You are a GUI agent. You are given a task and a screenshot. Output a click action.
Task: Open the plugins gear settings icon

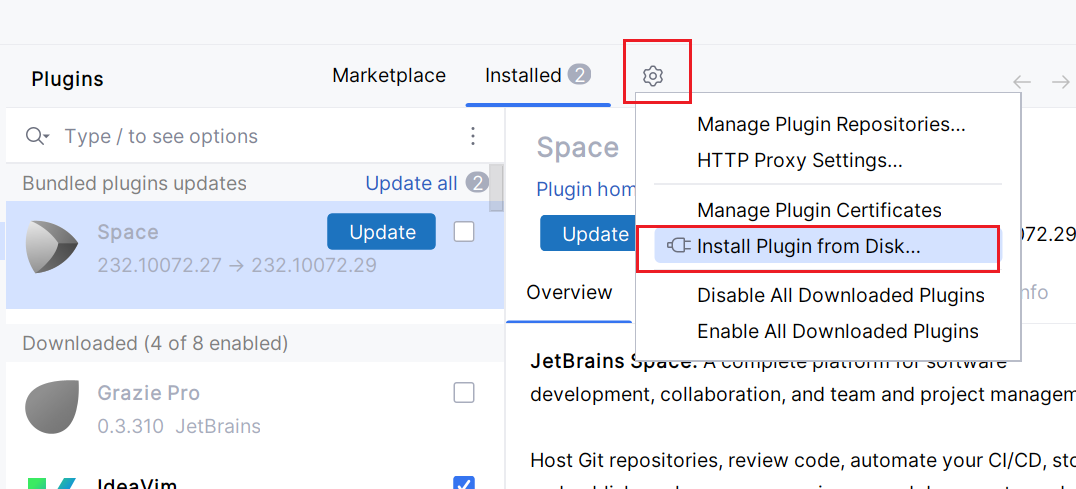653,76
